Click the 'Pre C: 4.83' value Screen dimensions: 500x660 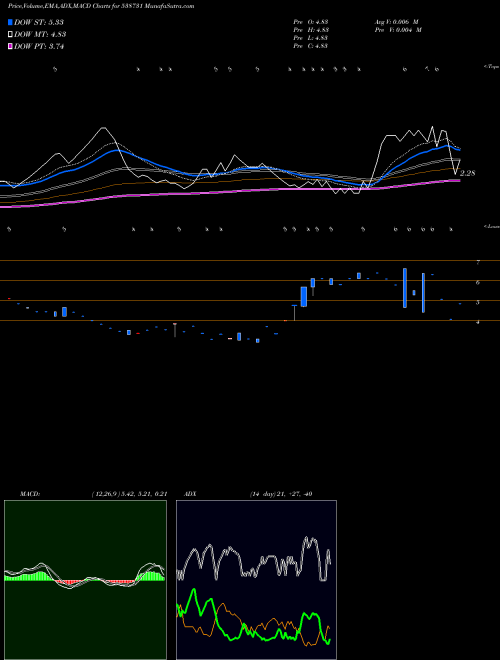coord(311,46)
